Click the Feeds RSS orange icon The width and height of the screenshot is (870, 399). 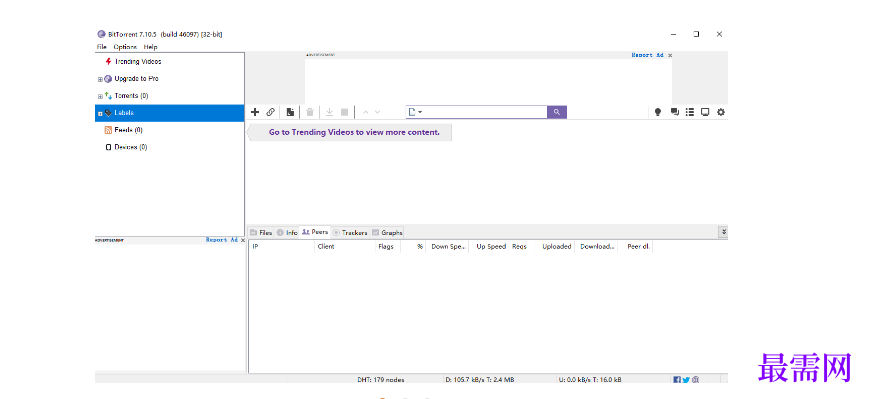(109, 130)
